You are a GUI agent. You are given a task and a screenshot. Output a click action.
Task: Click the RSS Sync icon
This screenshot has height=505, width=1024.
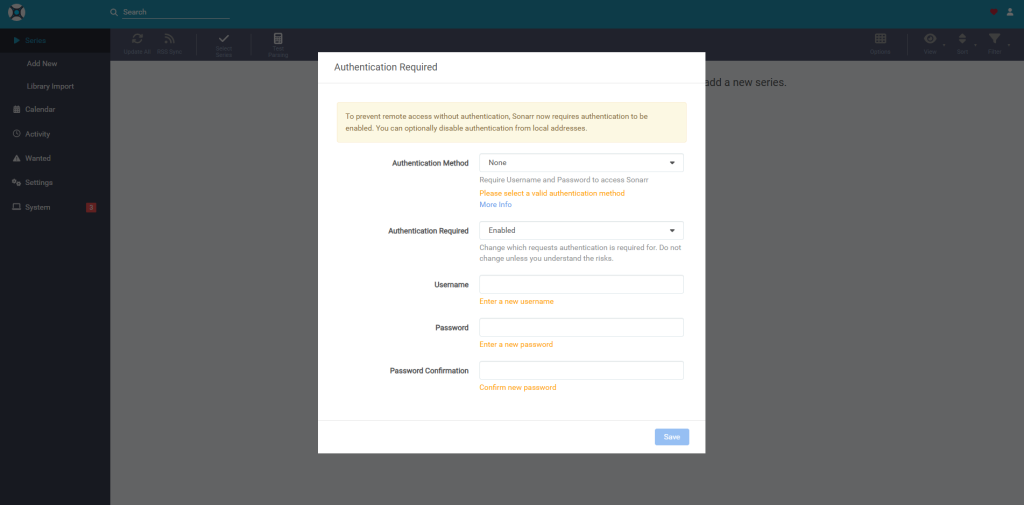[x=168, y=39]
